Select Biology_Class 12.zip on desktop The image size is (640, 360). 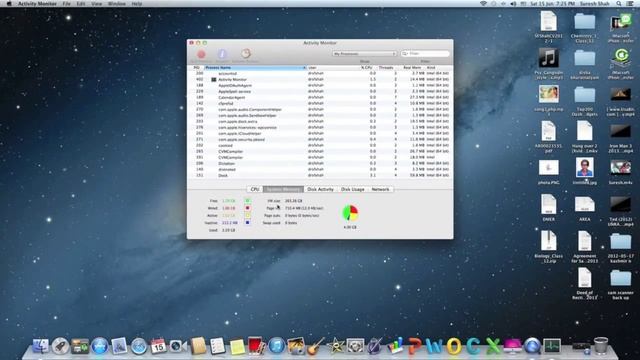(549, 240)
